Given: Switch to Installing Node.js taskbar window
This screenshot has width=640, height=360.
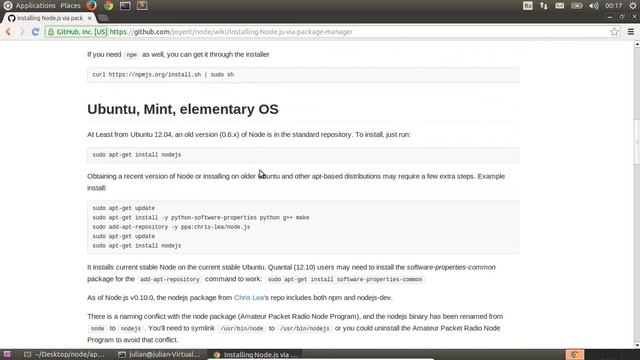Looking at the screenshot, I should point(256,354).
